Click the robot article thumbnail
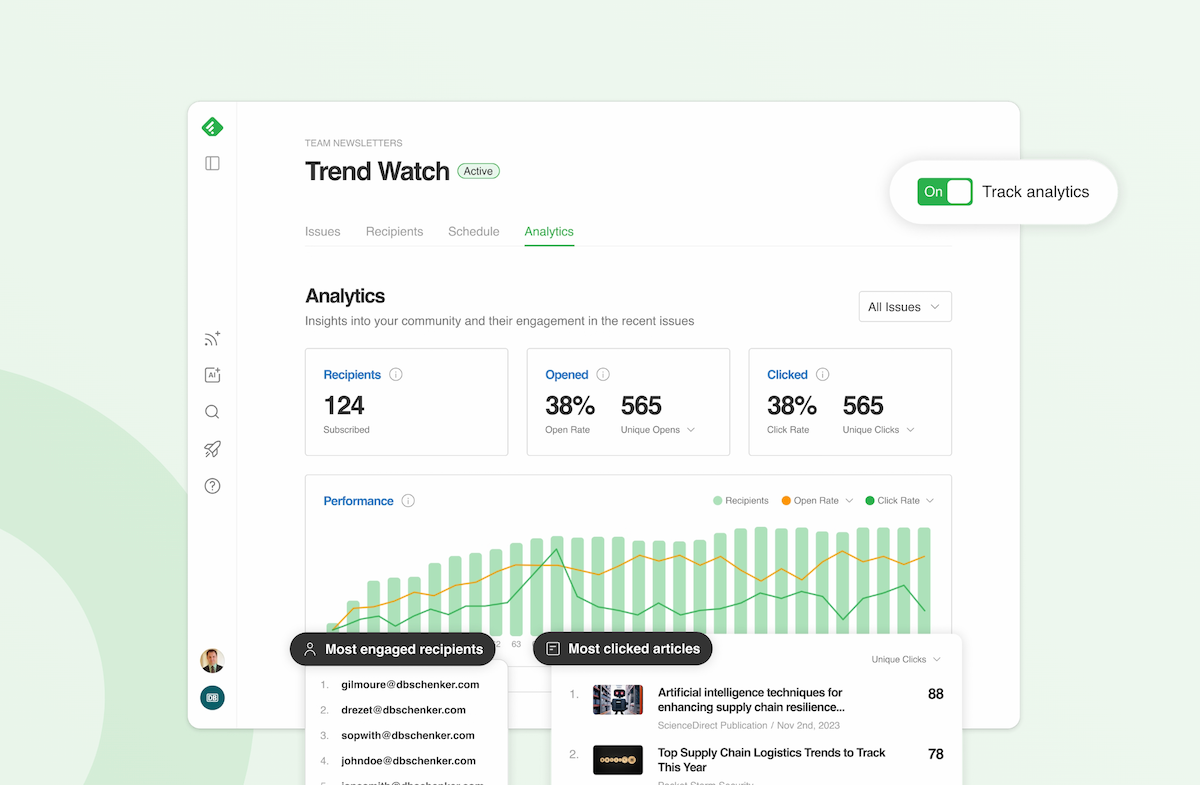Image resolution: width=1200 pixels, height=785 pixels. (x=618, y=700)
